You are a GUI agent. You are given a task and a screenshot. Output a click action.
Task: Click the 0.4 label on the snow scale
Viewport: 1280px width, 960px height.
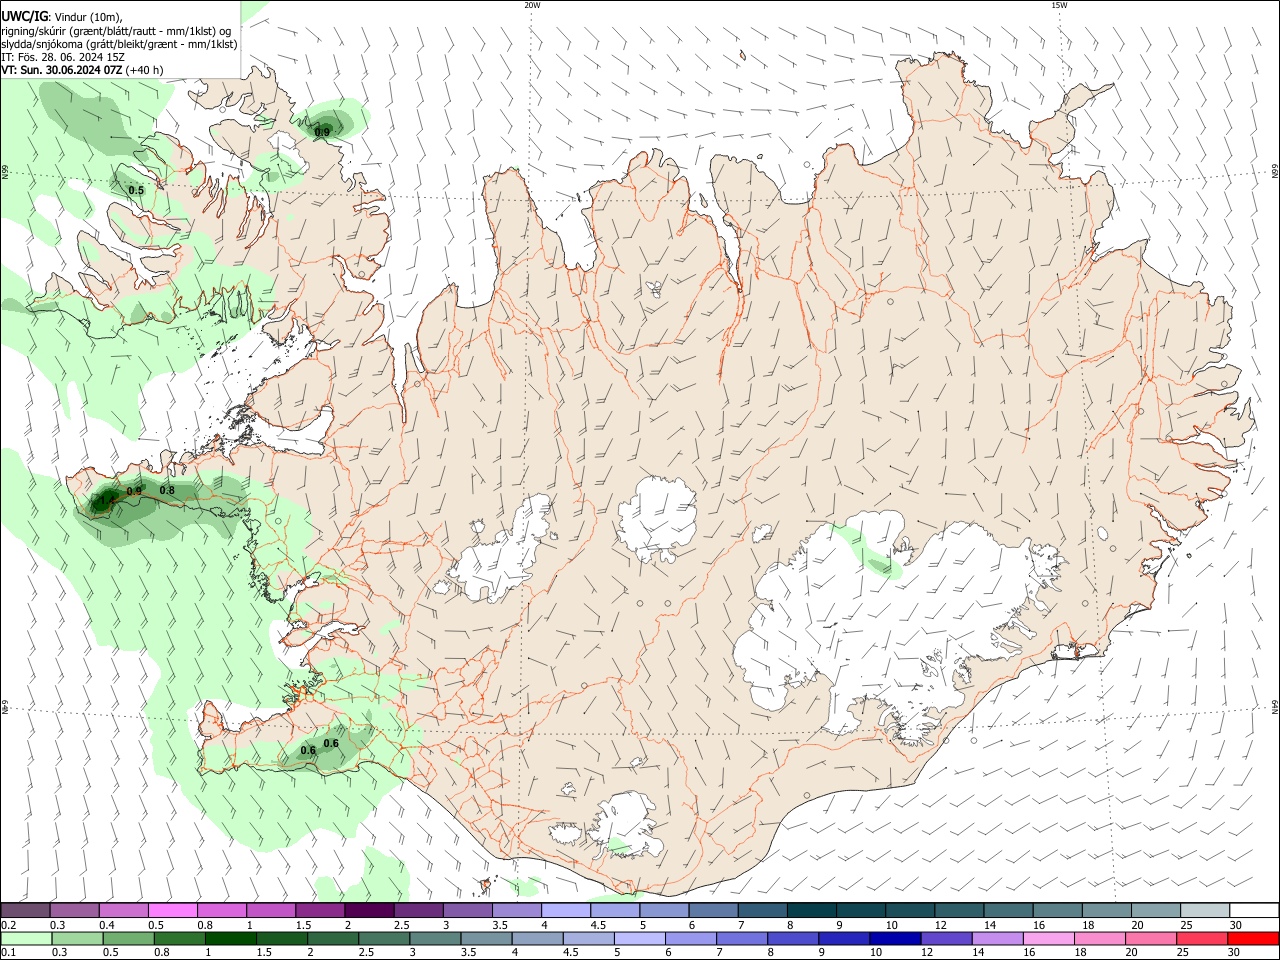pos(107,925)
